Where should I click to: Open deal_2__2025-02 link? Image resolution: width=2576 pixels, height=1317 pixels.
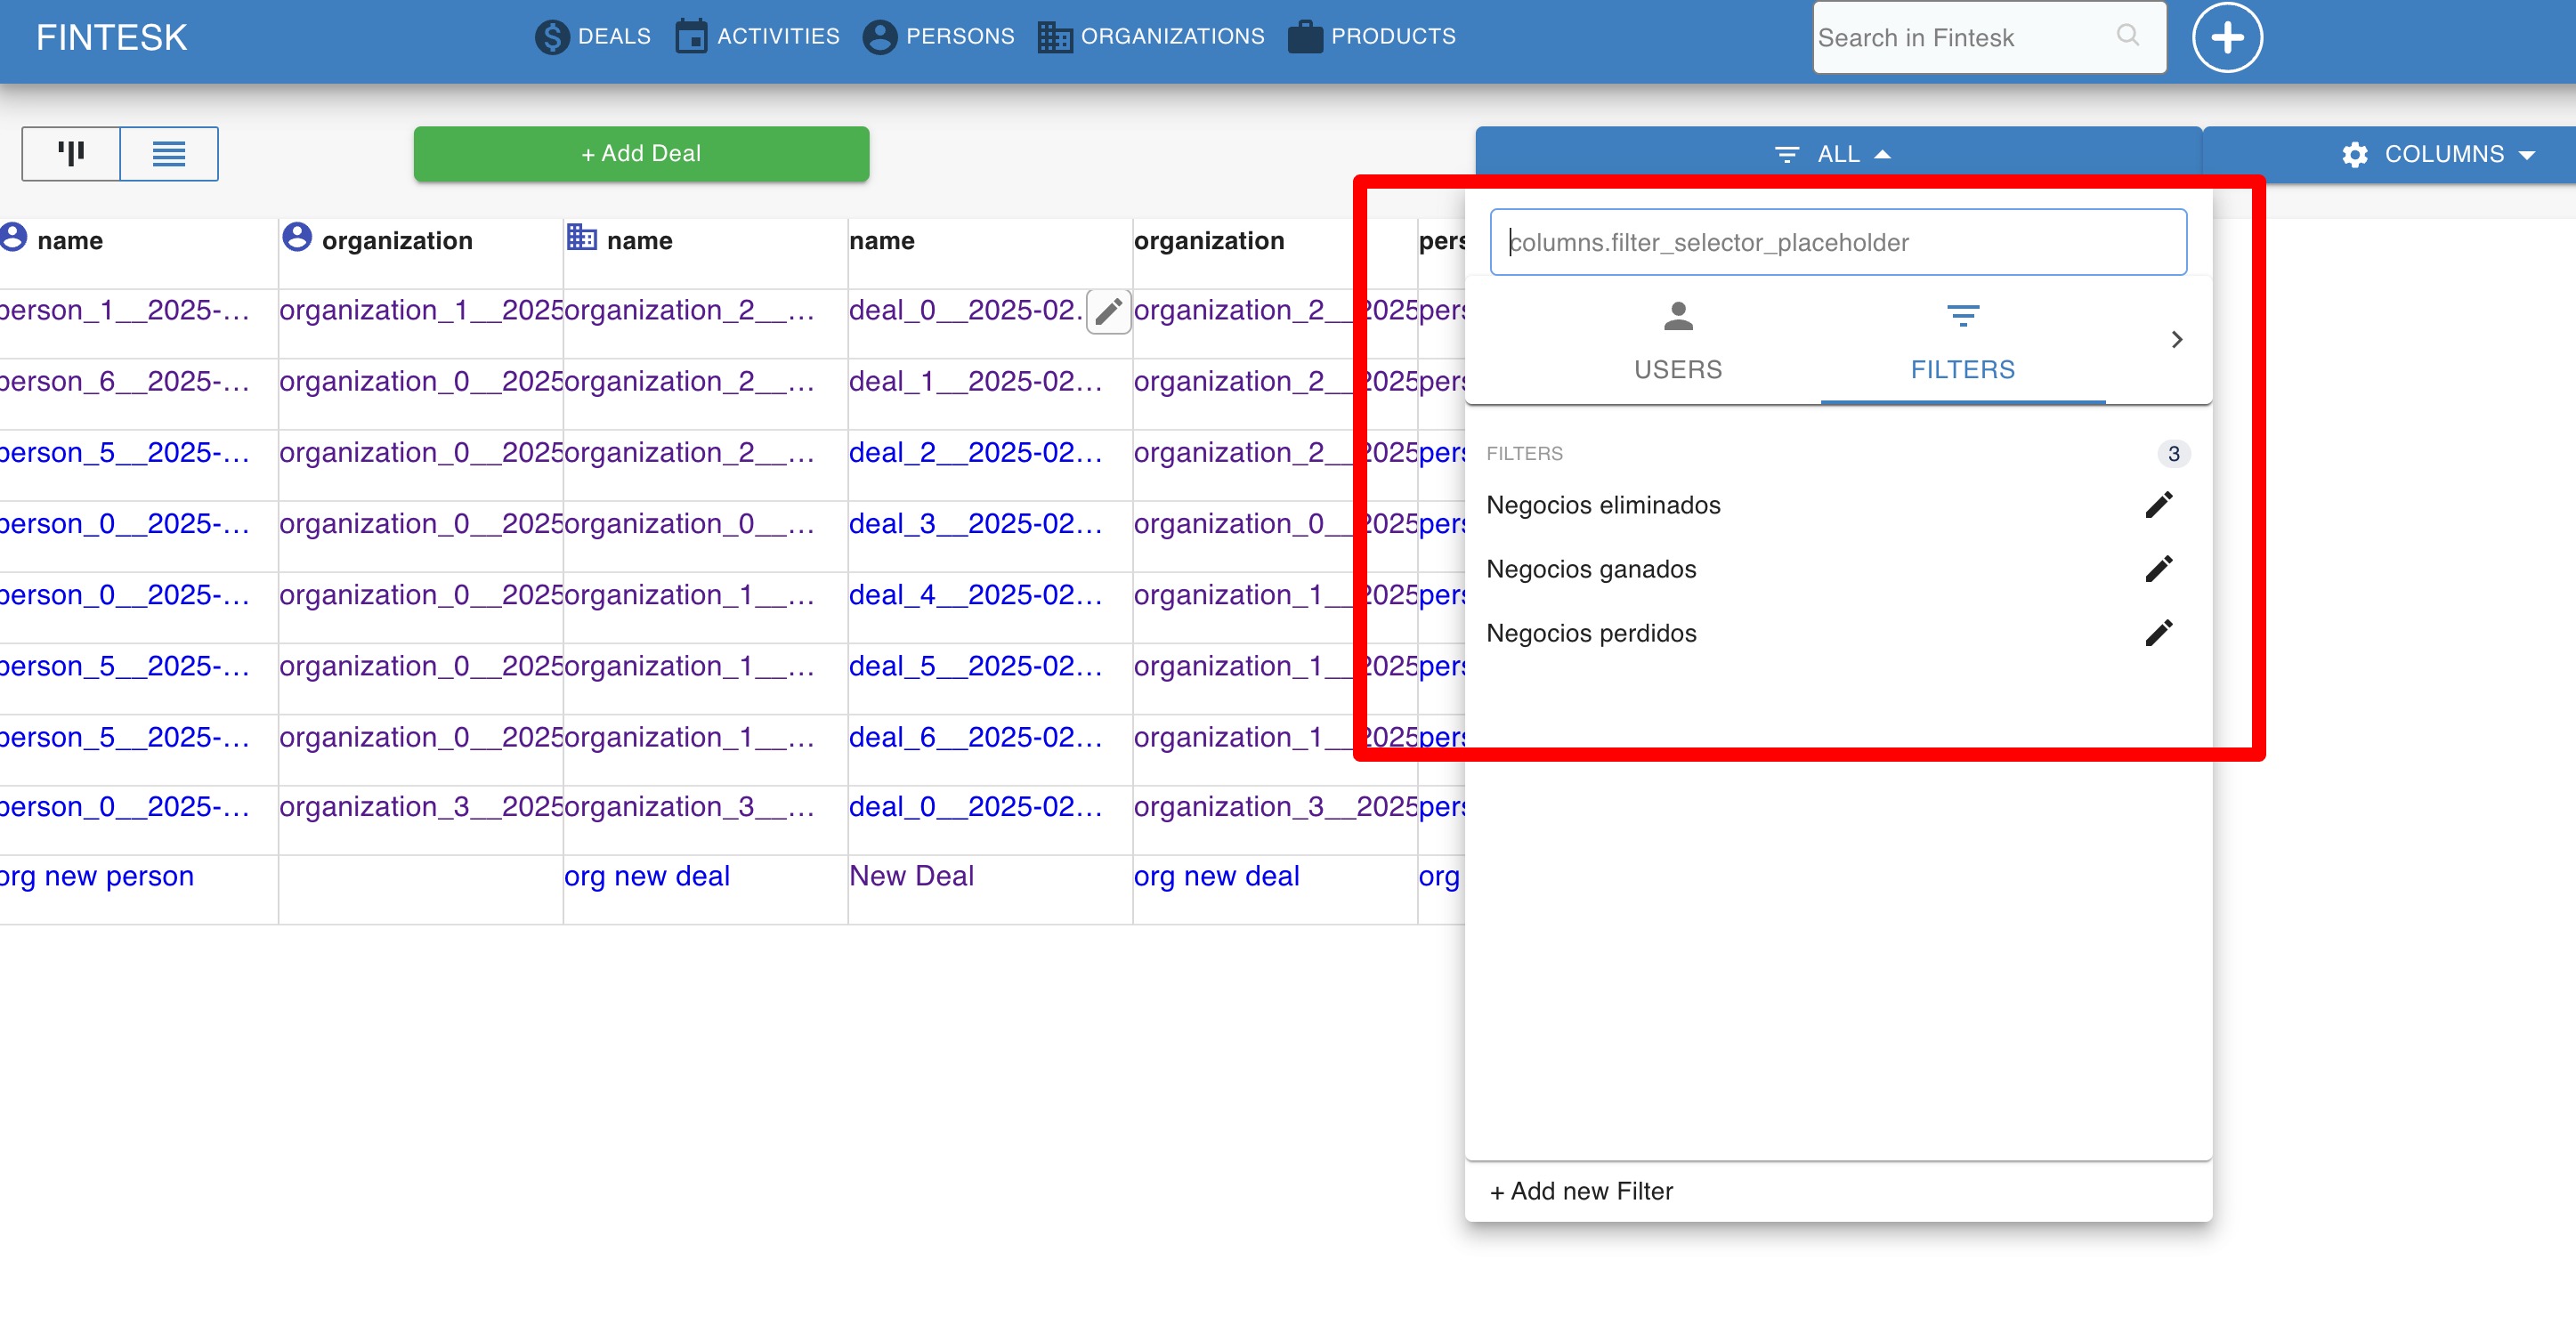click(975, 453)
